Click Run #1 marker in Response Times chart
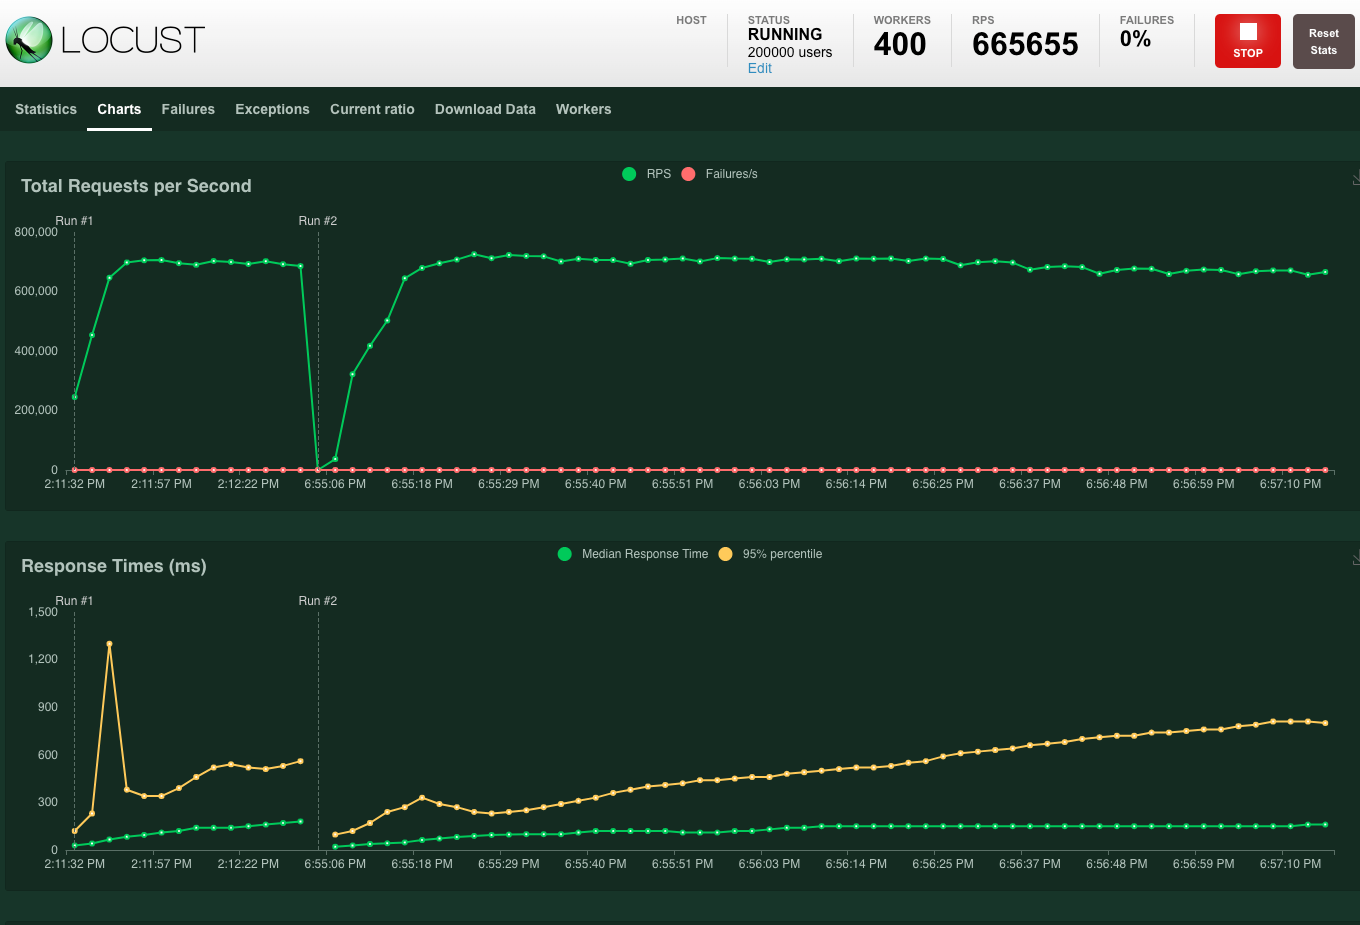Screen dimensions: 1360x925 click(74, 601)
